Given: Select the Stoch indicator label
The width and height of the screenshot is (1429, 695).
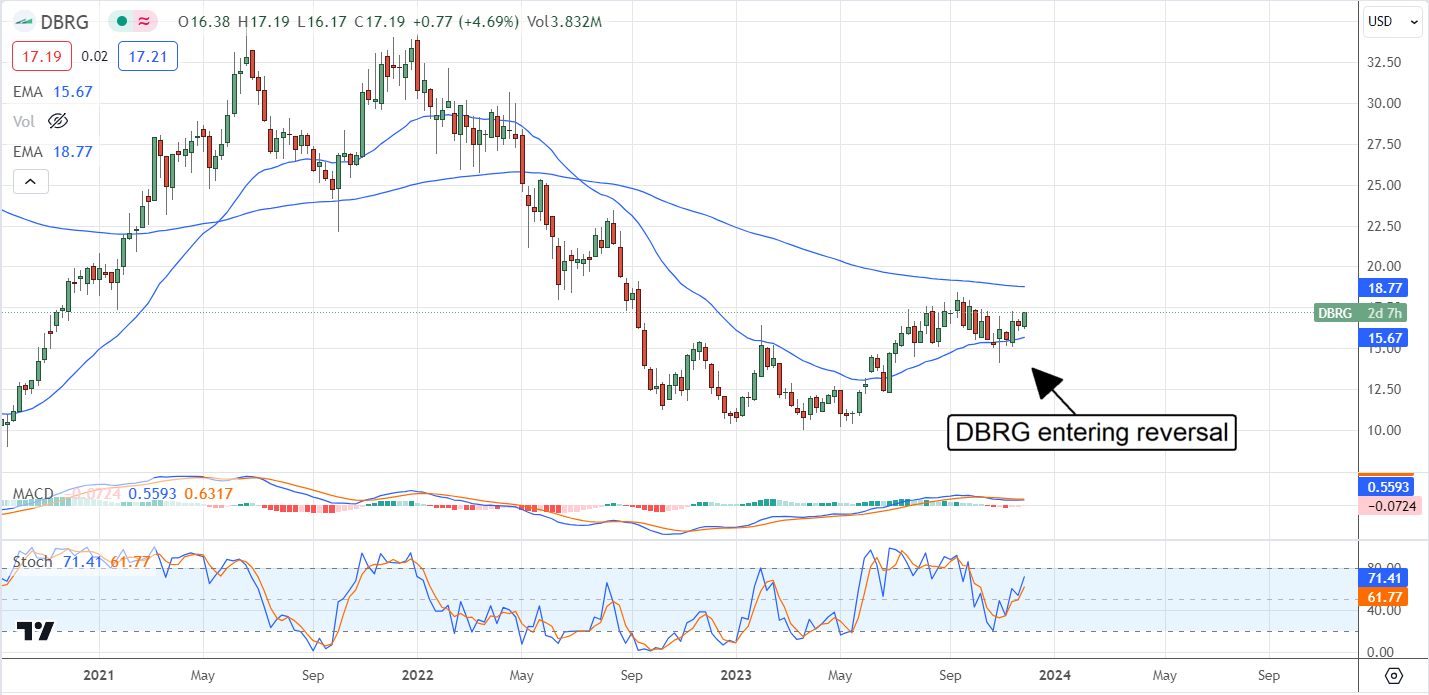Looking at the screenshot, I should [x=32, y=562].
